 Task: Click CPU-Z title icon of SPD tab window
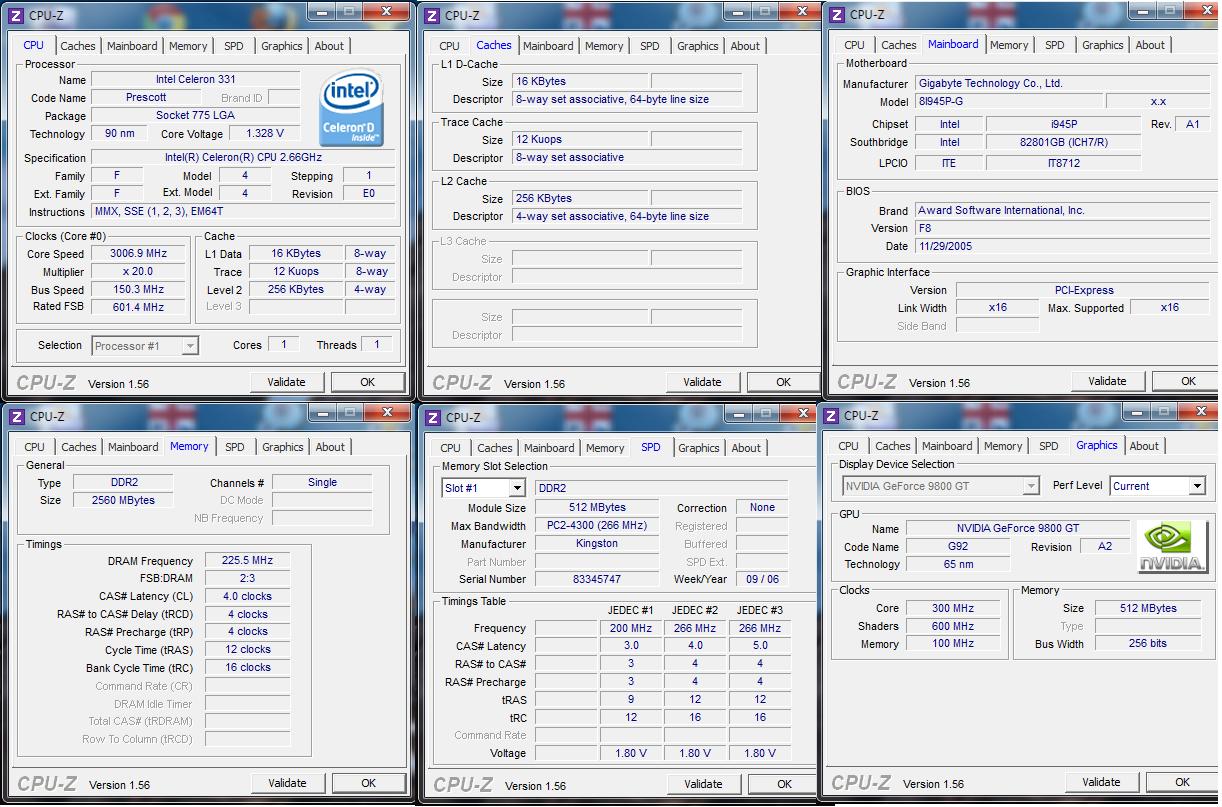pyautogui.click(x=432, y=417)
